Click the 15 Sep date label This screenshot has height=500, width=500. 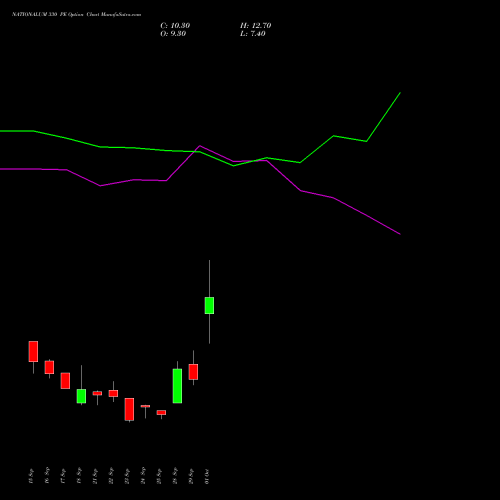31,476
